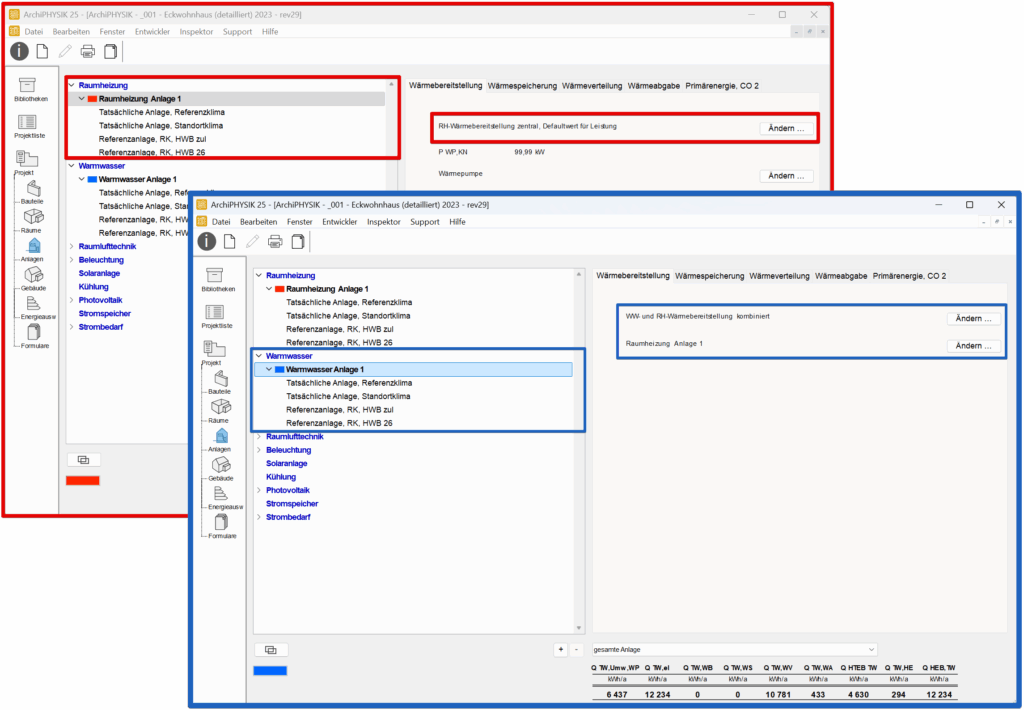Click red color swatch in back window

(83, 481)
